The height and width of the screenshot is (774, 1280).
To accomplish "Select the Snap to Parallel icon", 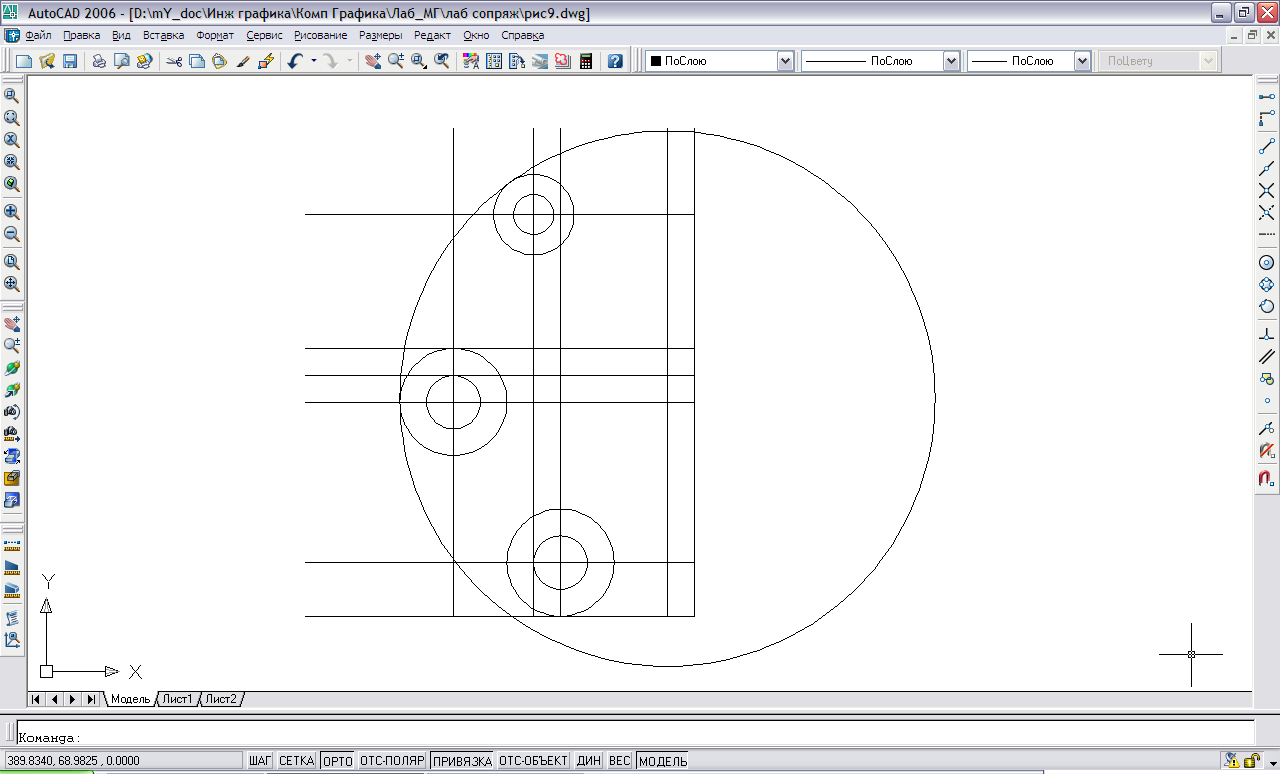I will (x=1266, y=356).
